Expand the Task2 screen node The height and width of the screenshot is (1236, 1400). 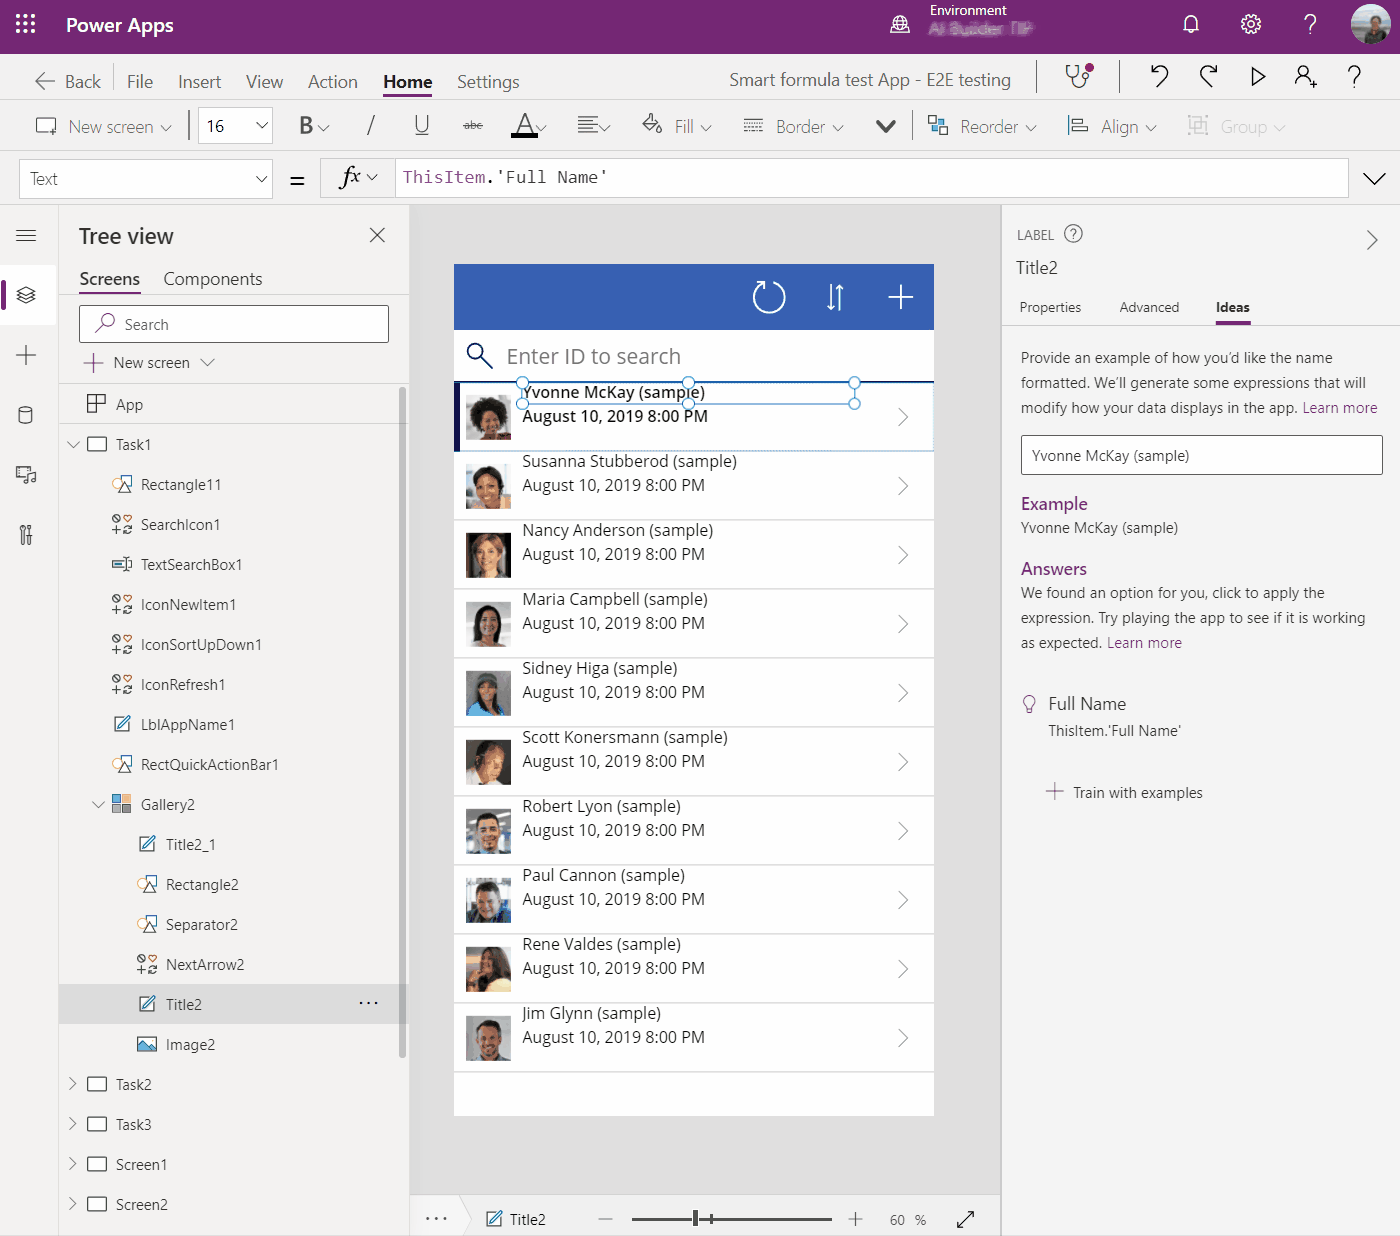point(72,1084)
